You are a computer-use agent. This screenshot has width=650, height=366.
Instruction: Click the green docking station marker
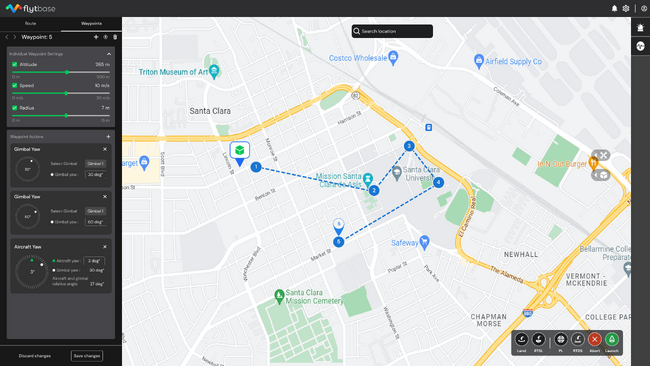coord(240,153)
